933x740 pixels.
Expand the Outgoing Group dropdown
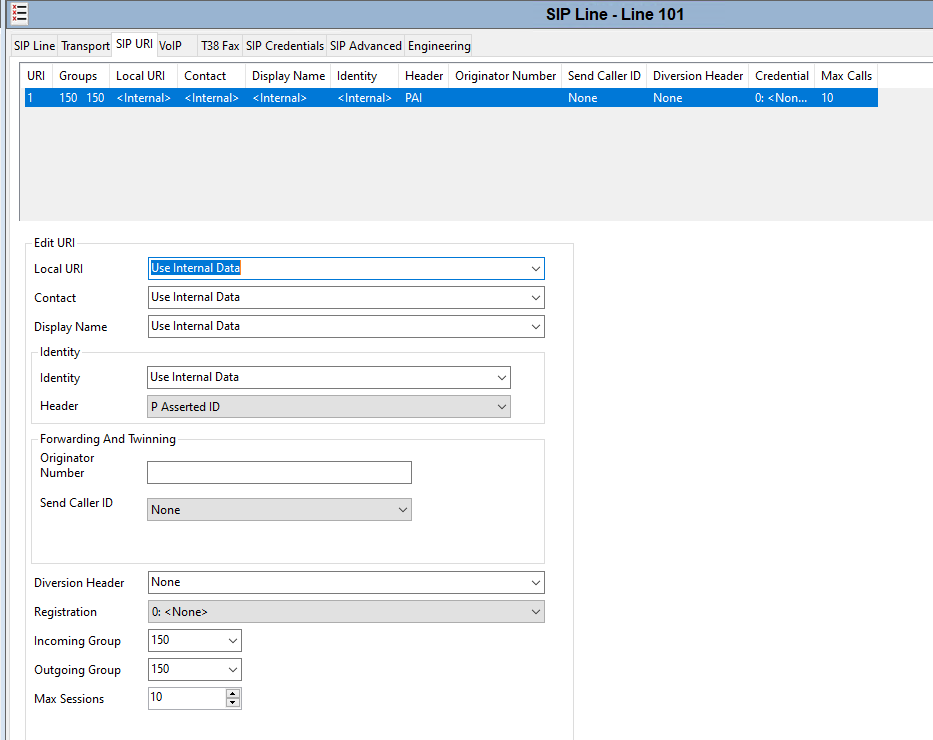coord(233,670)
